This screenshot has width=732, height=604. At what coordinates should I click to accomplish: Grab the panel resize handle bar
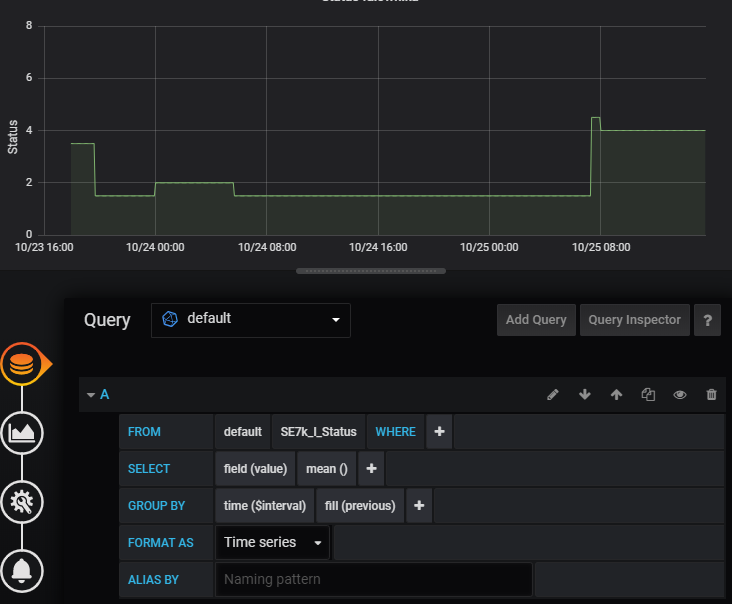[371, 271]
